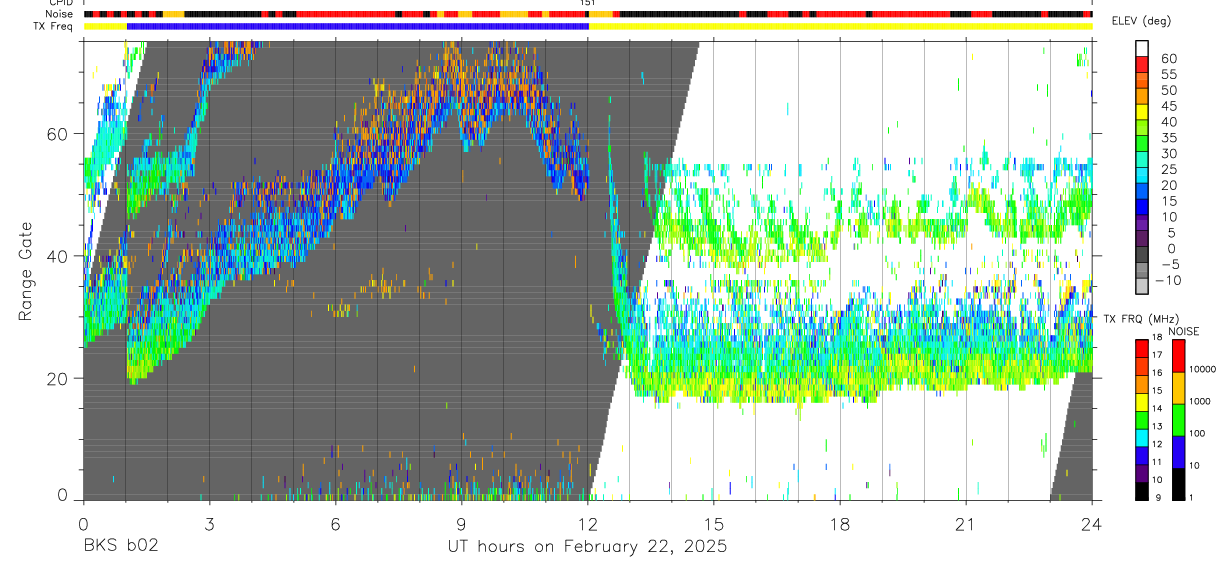Click the 'NOISE' legend title
Viewport: 1228px width, 567px height.
click(1183, 331)
